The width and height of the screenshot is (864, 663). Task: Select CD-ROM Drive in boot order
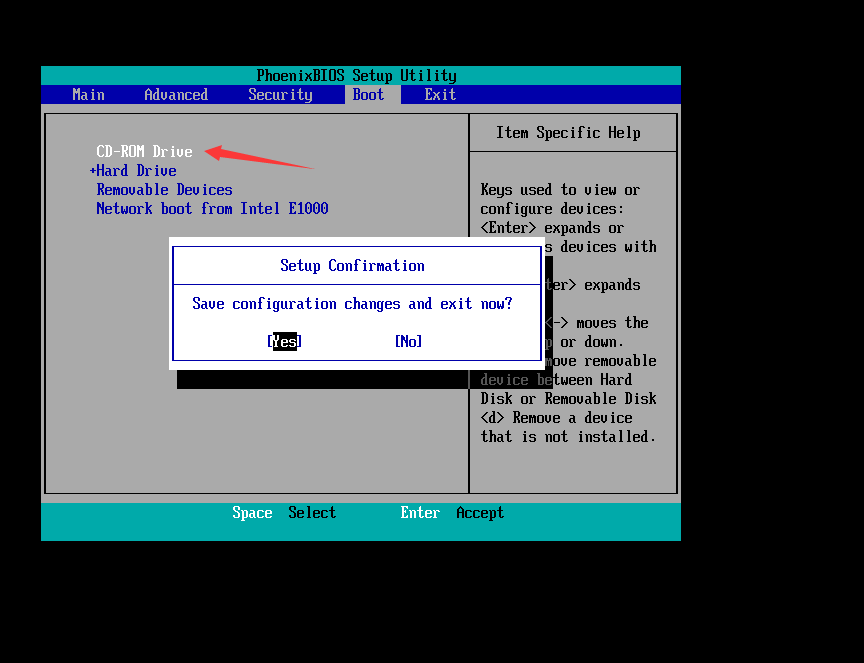[144, 152]
